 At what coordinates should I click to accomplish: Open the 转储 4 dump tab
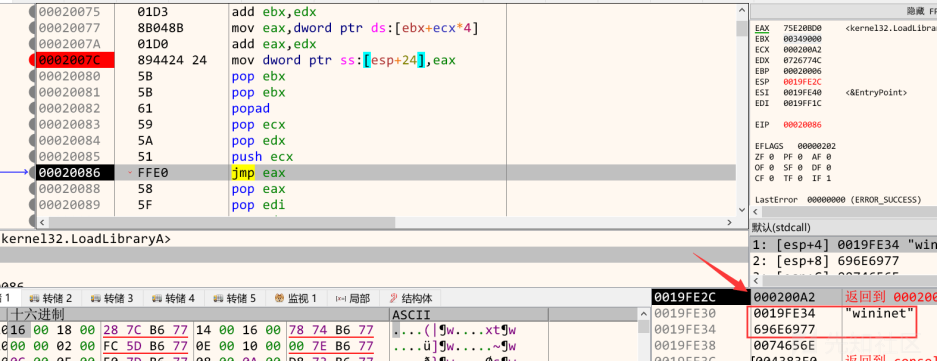pos(173,298)
